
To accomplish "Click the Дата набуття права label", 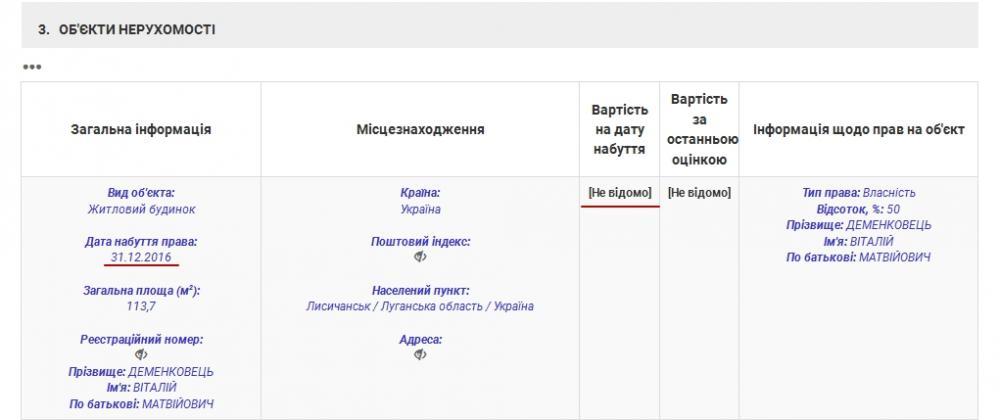I will pos(141,241).
